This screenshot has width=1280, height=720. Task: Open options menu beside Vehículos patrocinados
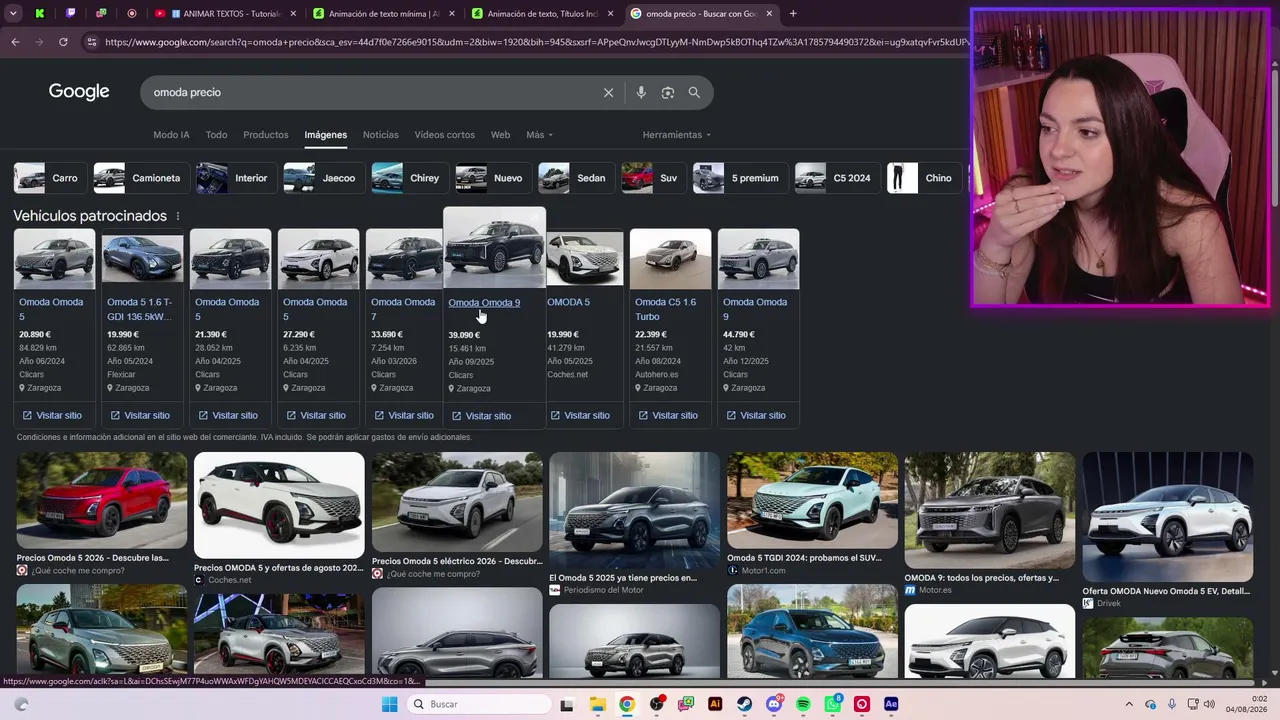tap(178, 216)
